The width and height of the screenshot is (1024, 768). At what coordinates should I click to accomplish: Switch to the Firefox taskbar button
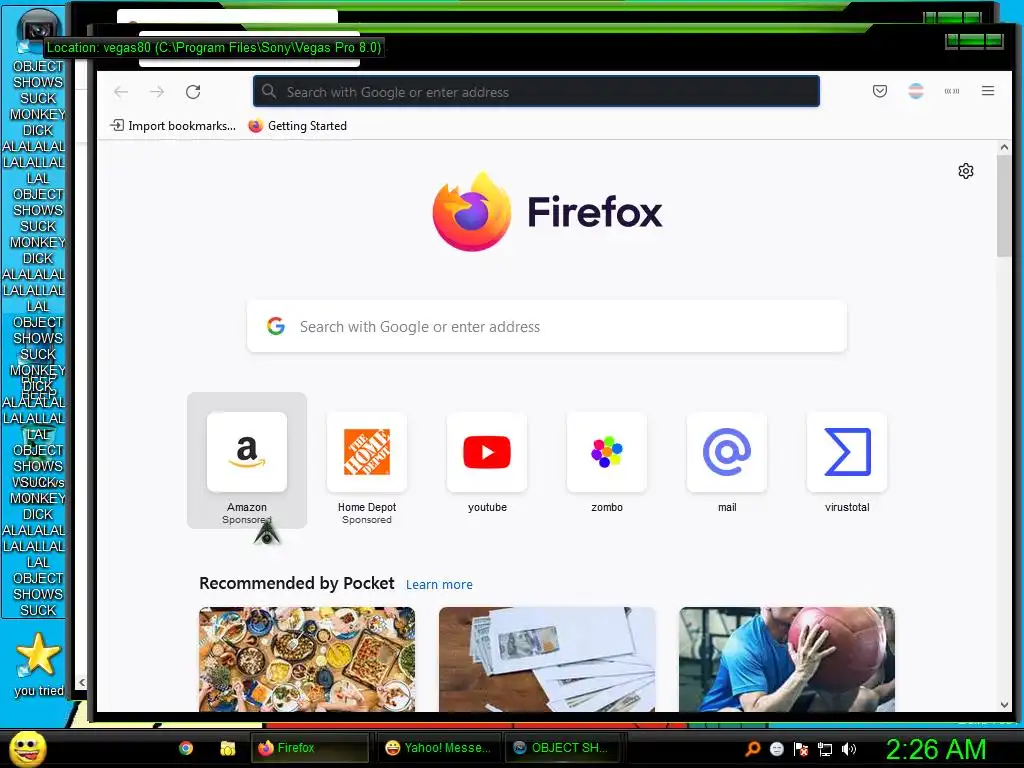point(310,748)
